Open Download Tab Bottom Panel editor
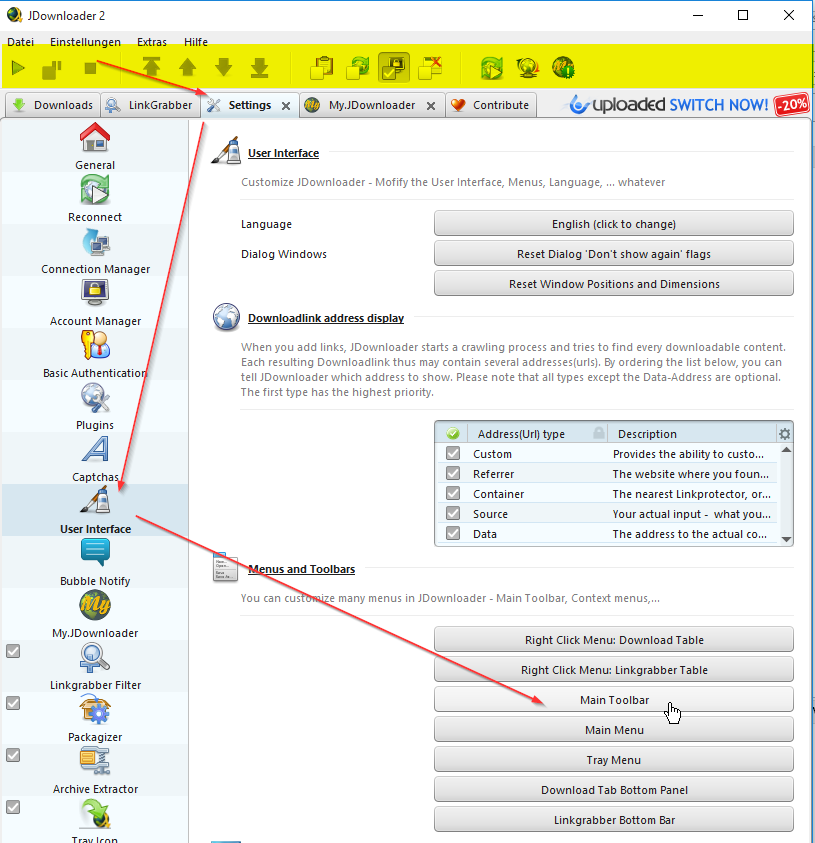 point(614,790)
